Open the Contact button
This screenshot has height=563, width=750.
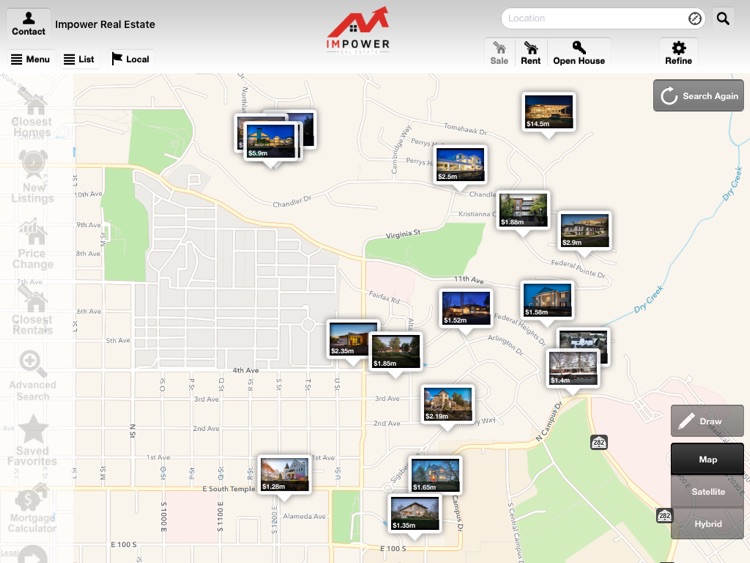pyautogui.click(x=28, y=23)
